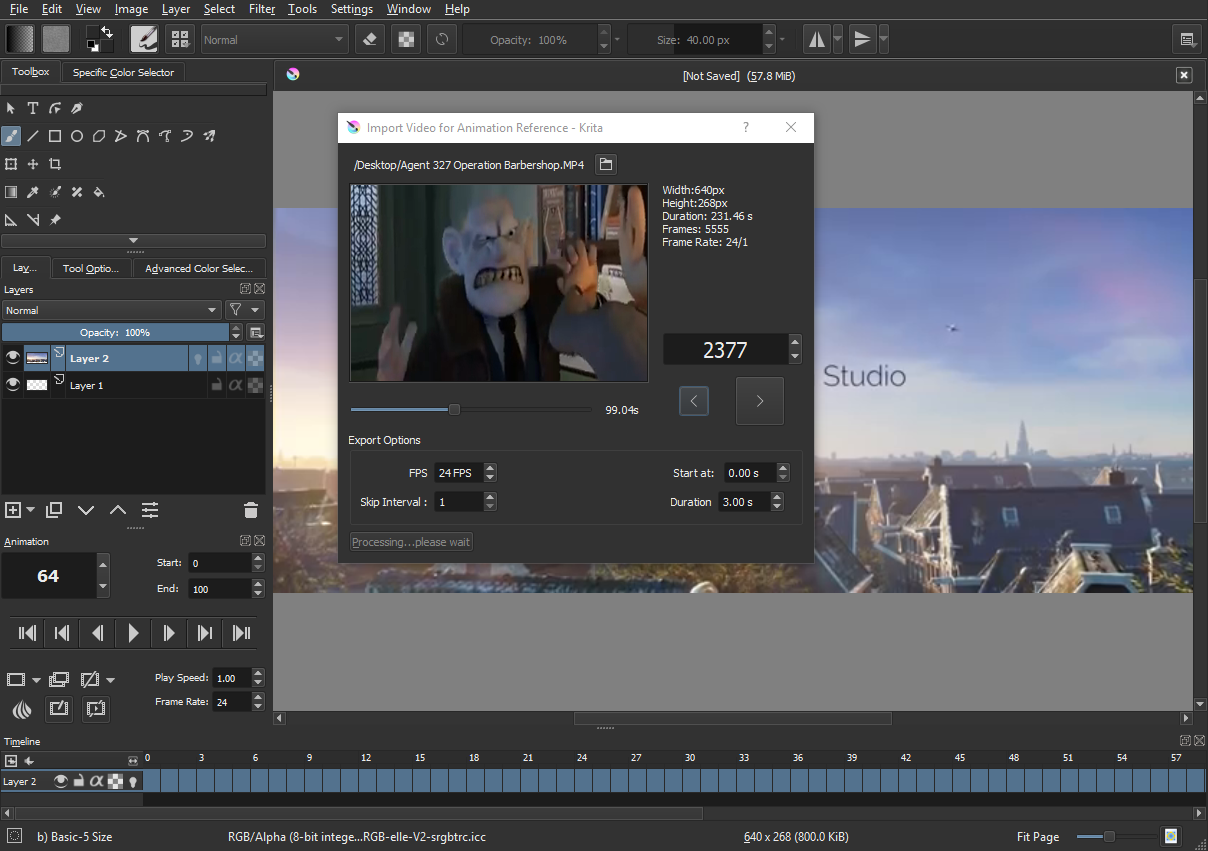Open the layer filter funnel dropdown
This screenshot has width=1208, height=851.
[243, 310]
